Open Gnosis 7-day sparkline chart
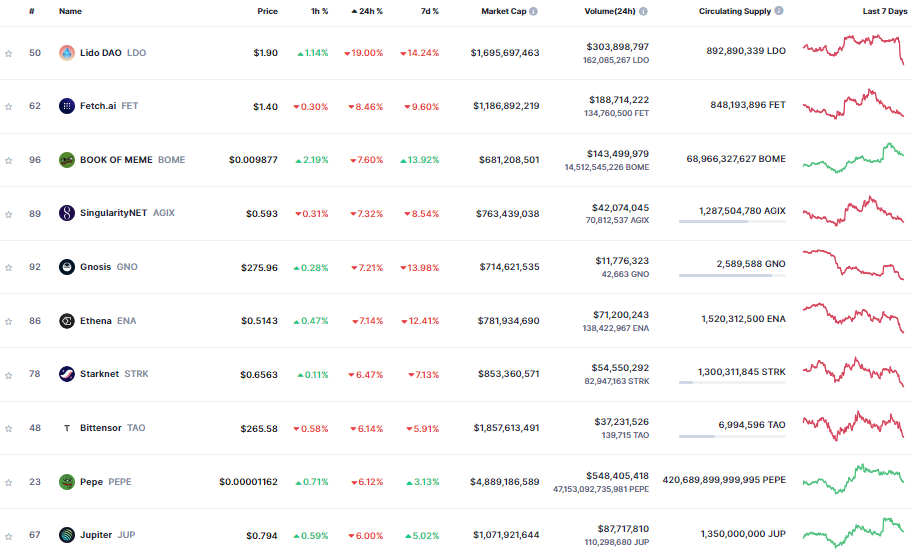The height and width of the screenshot is (554, 915). click(x=853, y=264)
